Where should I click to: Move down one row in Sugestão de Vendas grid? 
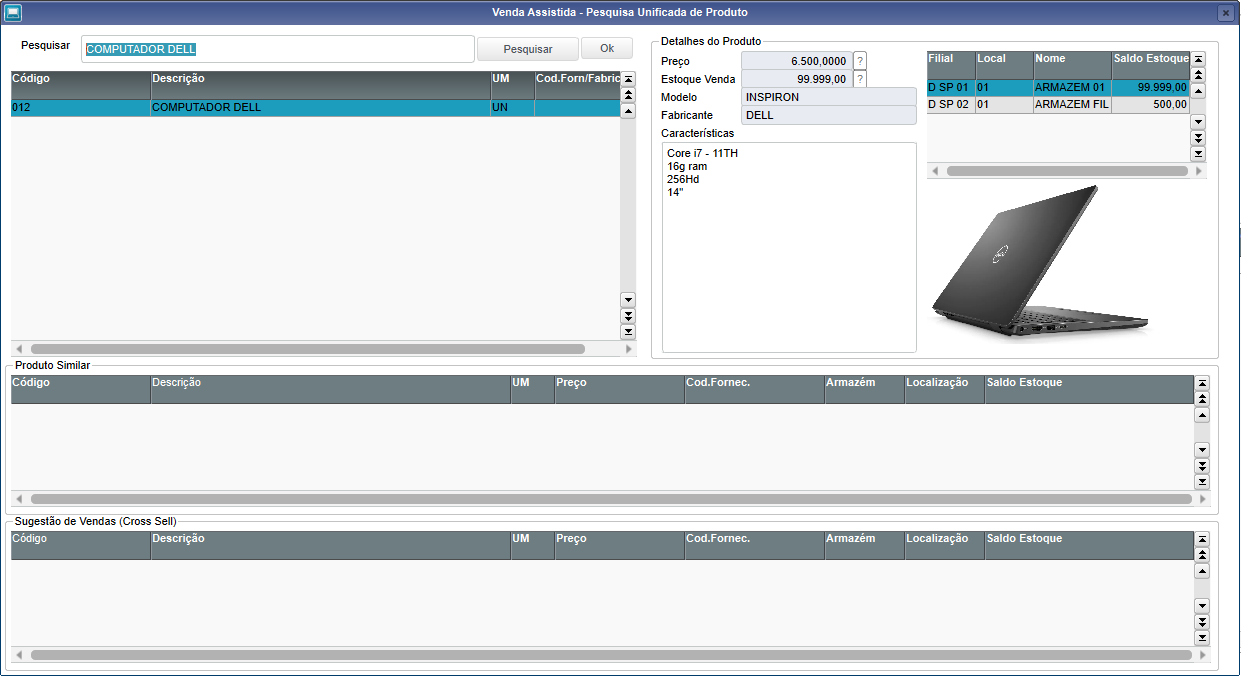click(x=1202, y=606)
